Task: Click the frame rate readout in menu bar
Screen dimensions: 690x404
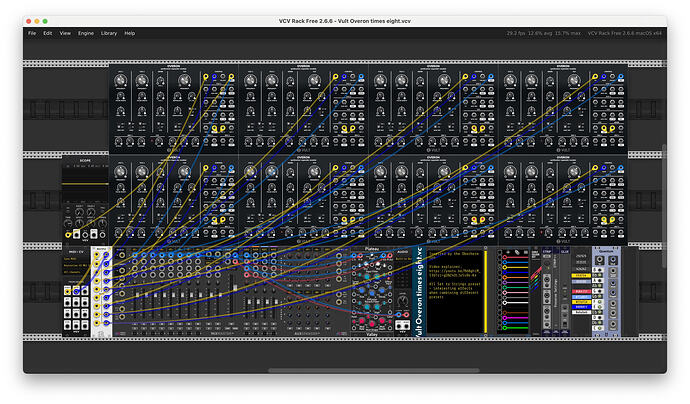Action: point(543,33)
